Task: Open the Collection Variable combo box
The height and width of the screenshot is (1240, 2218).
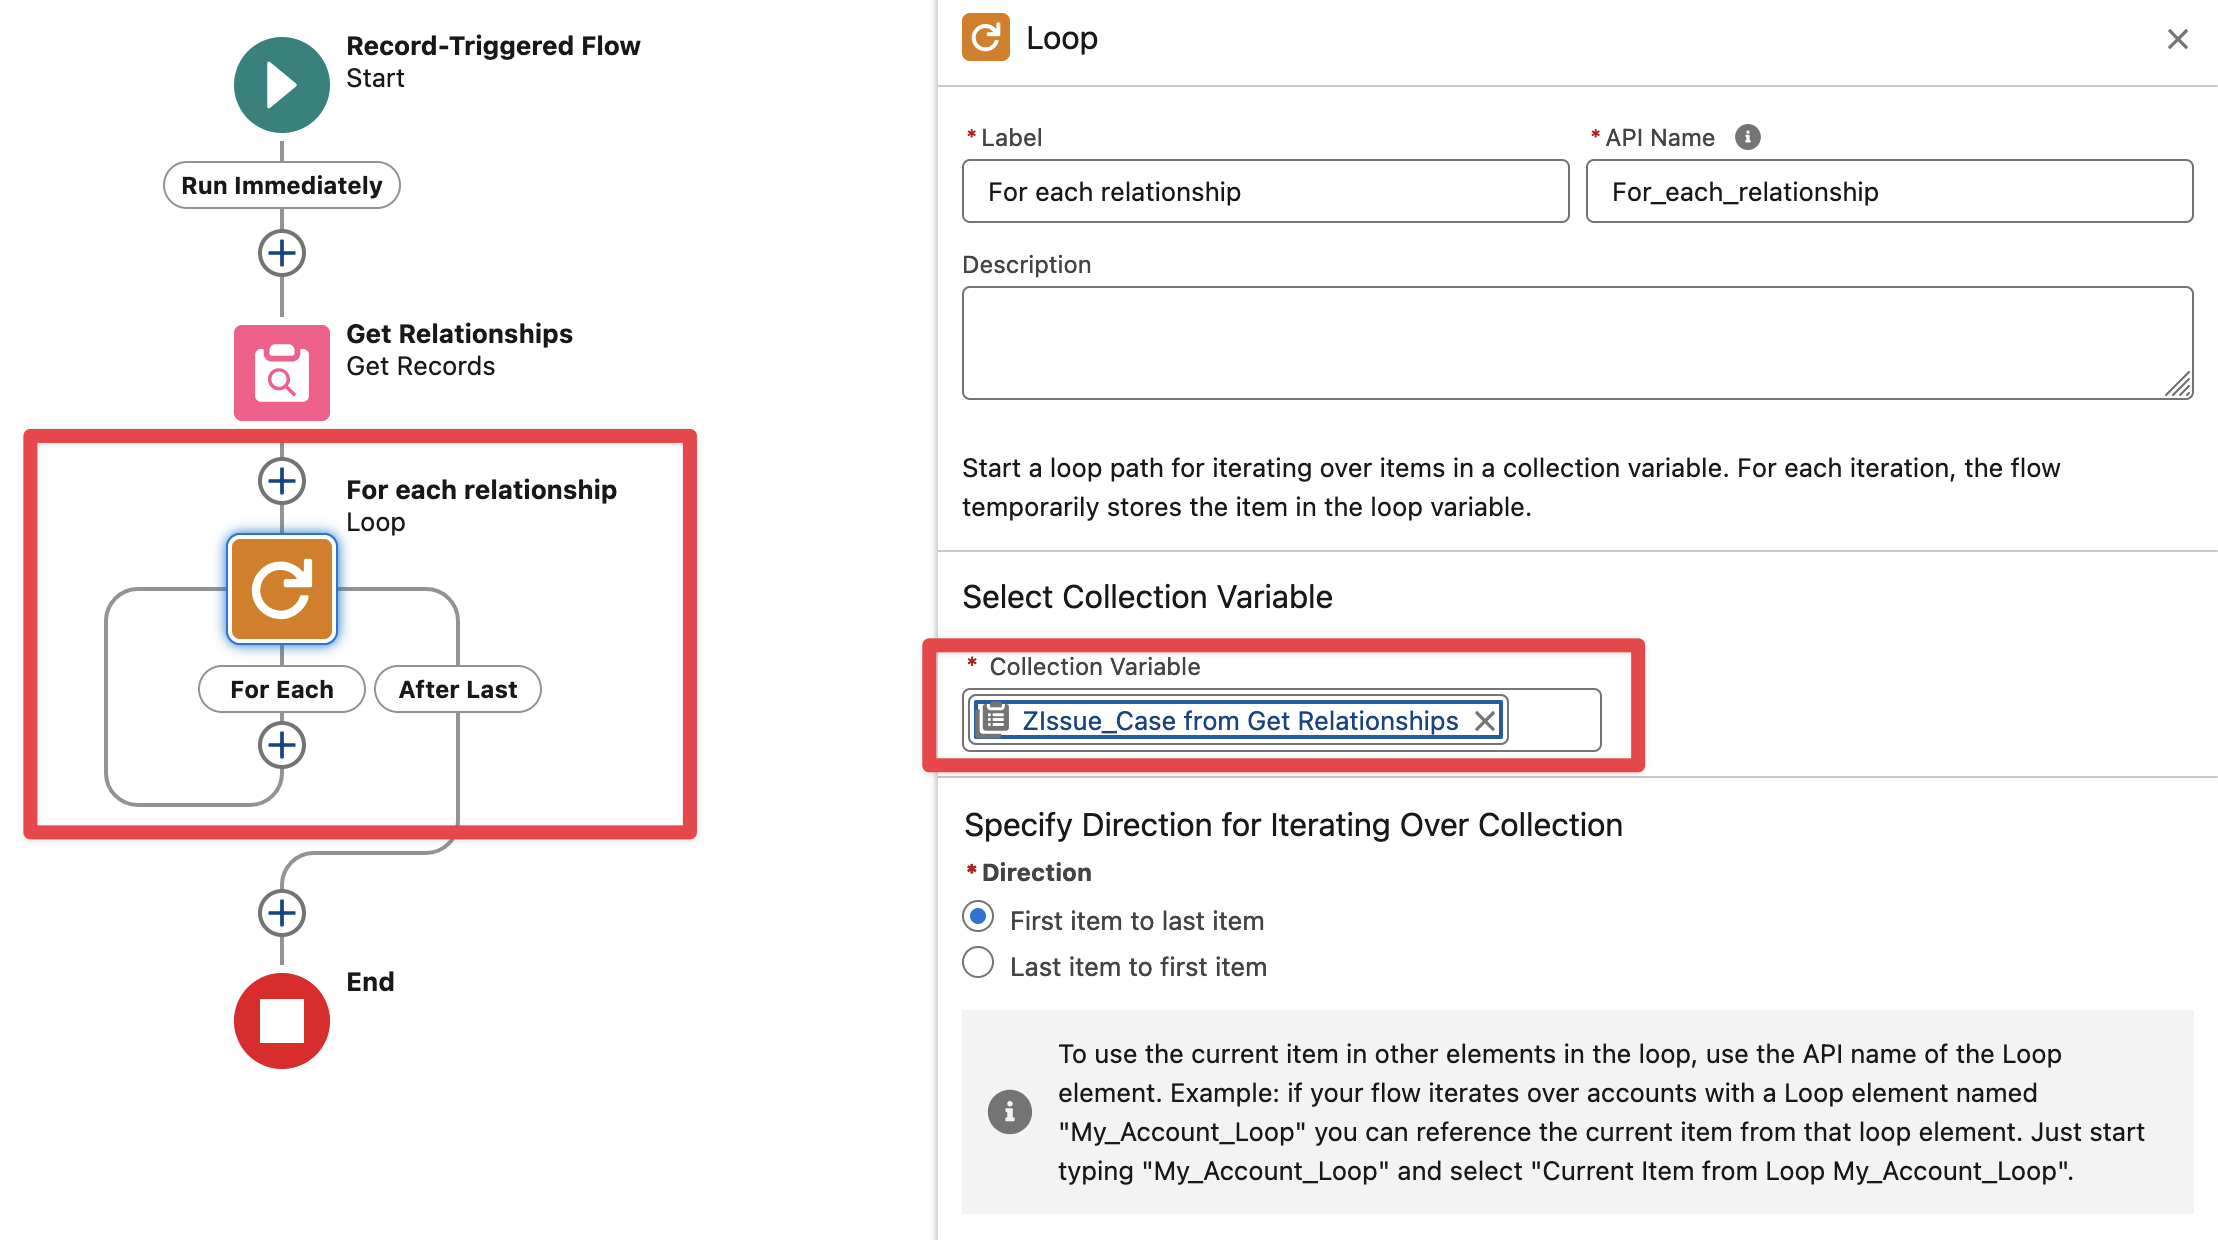Action: pyautogui.click(x=1551, y=720)
